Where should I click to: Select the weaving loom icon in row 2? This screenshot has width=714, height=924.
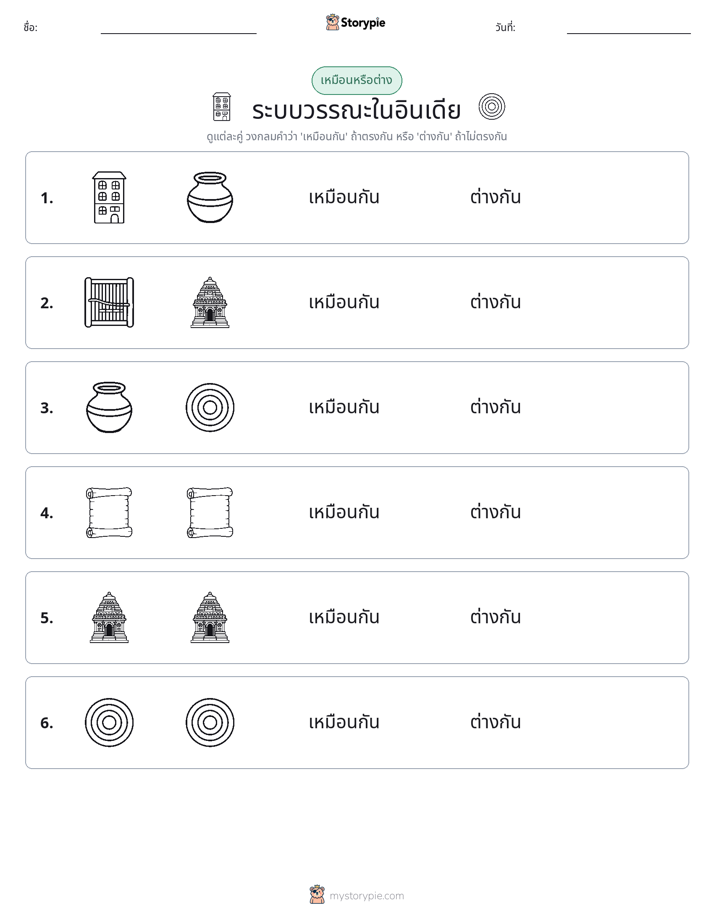coord(109,302)
